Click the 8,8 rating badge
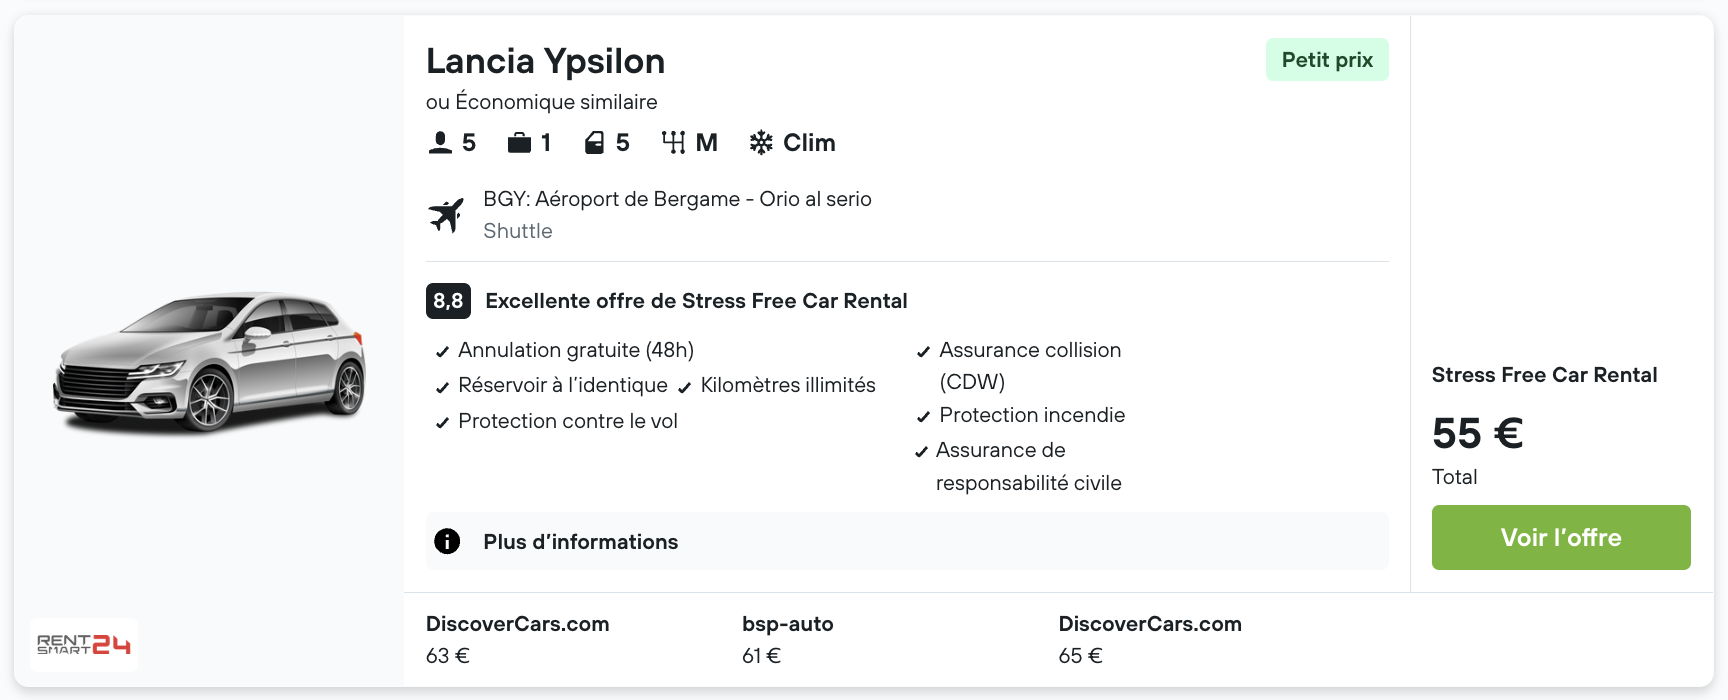This screenshot has height=700, width=1728. point(448,301)
